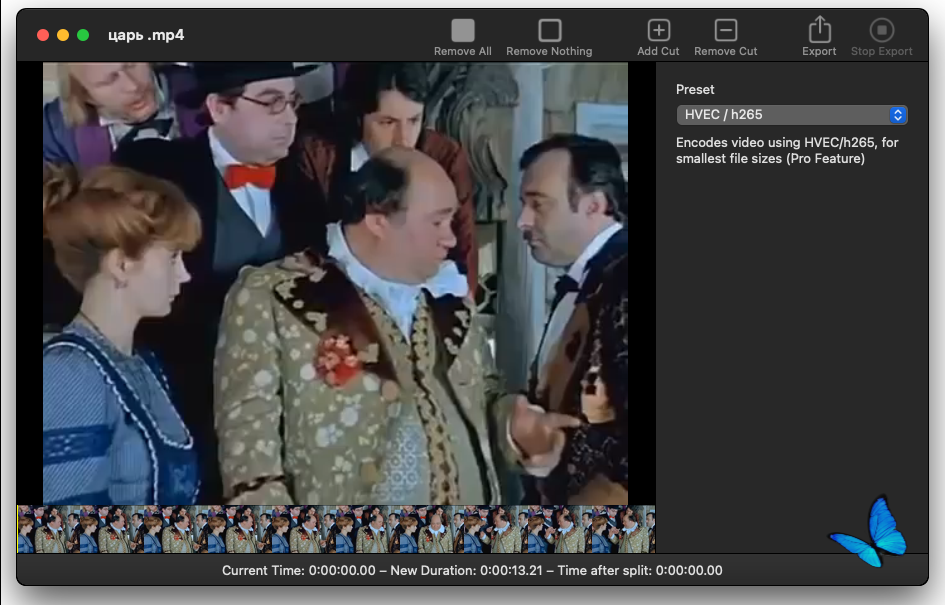Open the HVEC / h265 preset dropdown
This screenshot has height=605, width=945.
pos(791,114)
